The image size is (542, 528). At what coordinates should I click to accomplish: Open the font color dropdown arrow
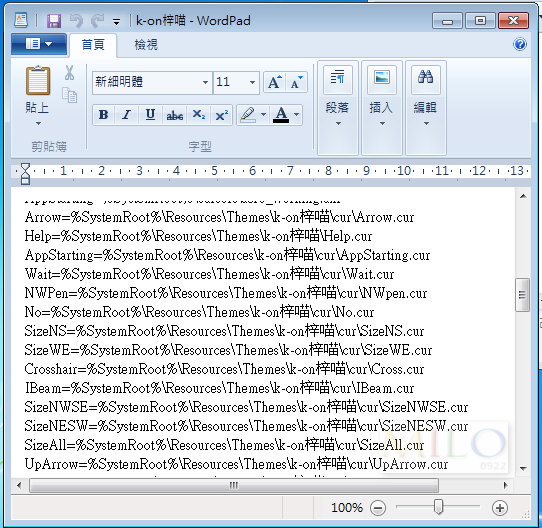[x=297, y=114]
